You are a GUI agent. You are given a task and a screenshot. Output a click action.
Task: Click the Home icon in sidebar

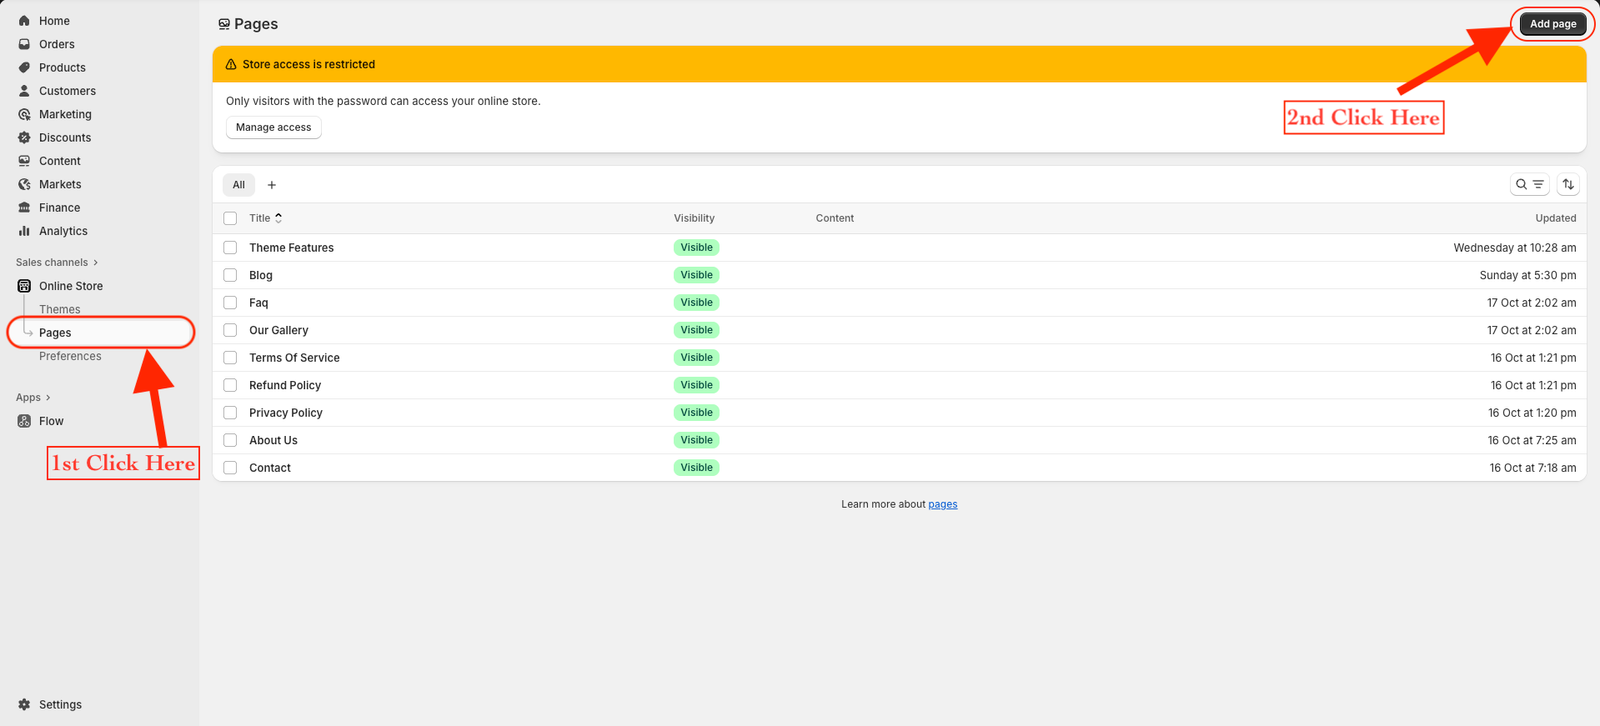[x=24, y=21]
